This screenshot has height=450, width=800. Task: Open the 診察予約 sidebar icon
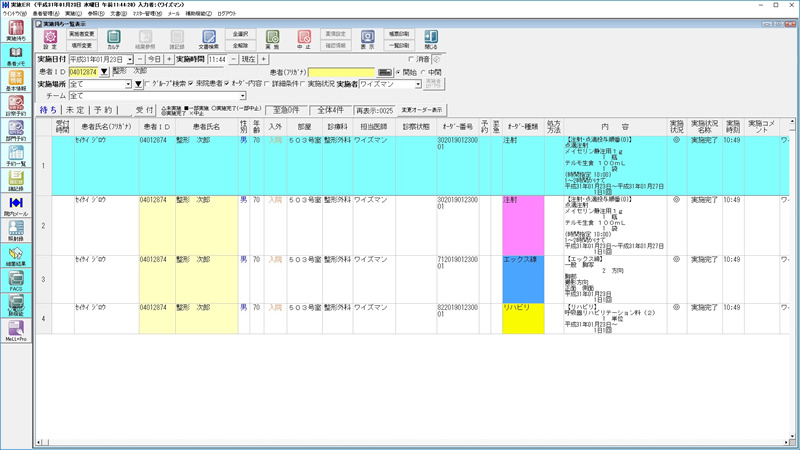click(16, 106)
